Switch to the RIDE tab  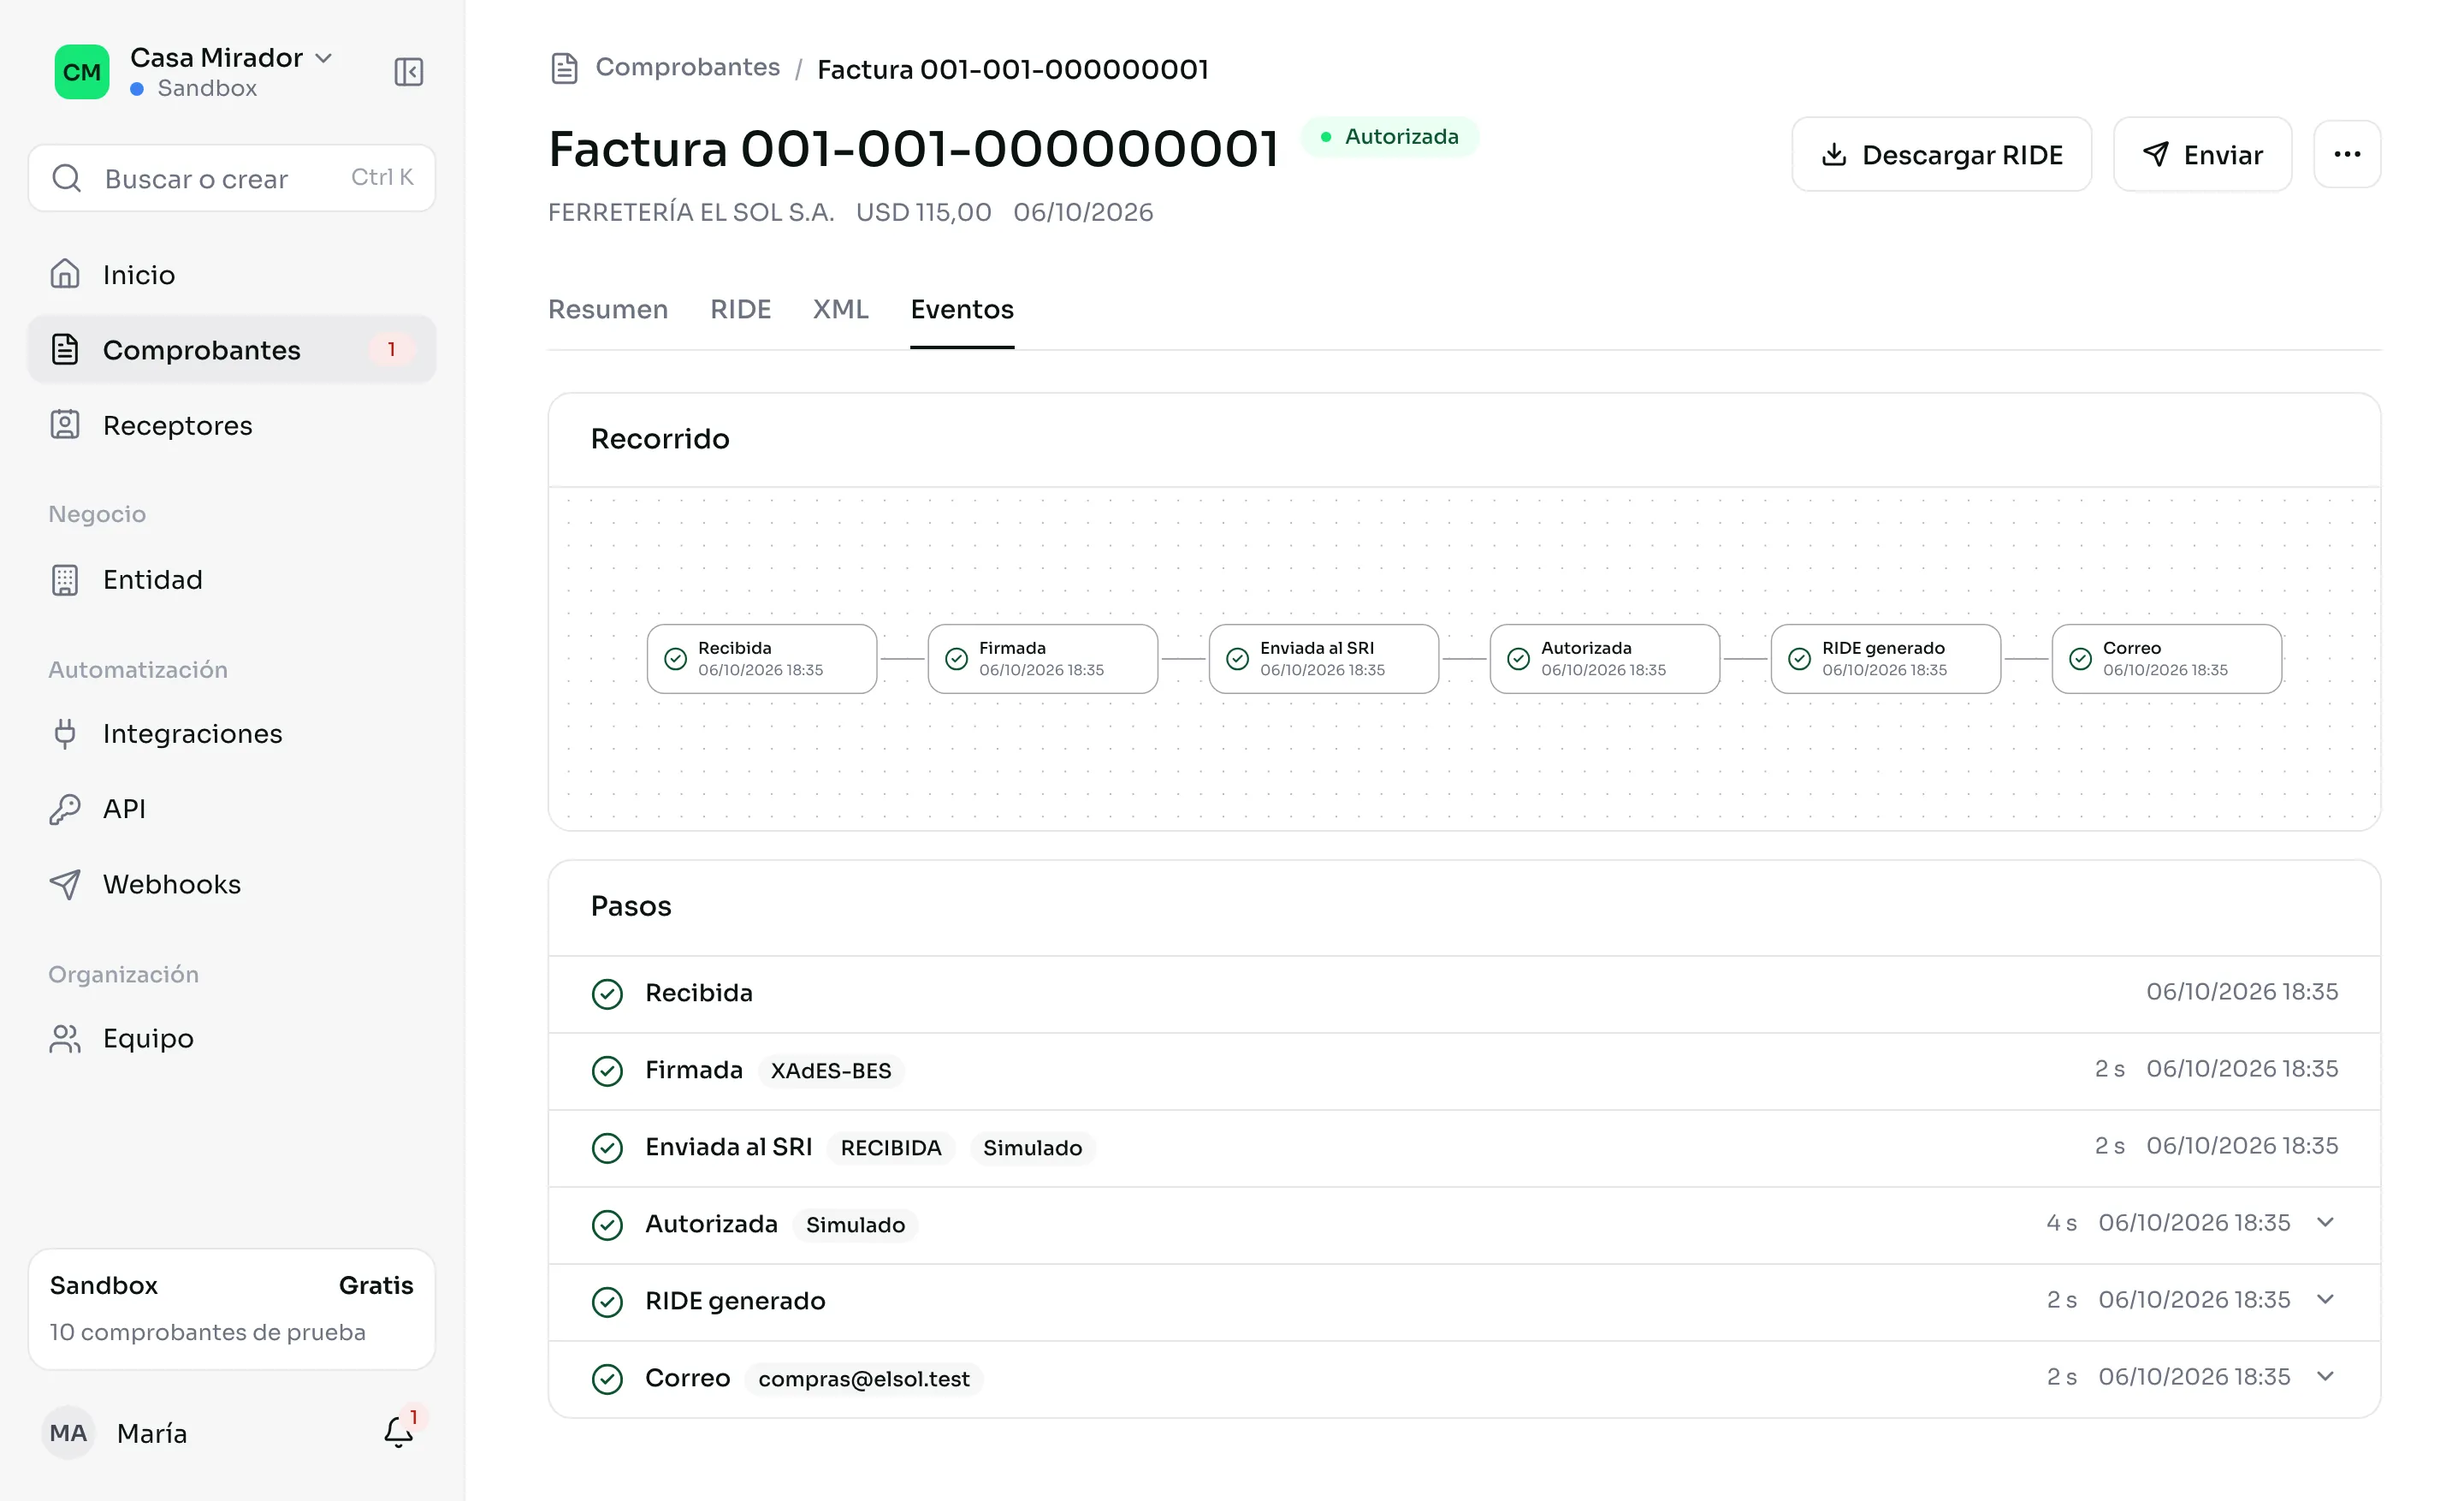tap(741, 310)
